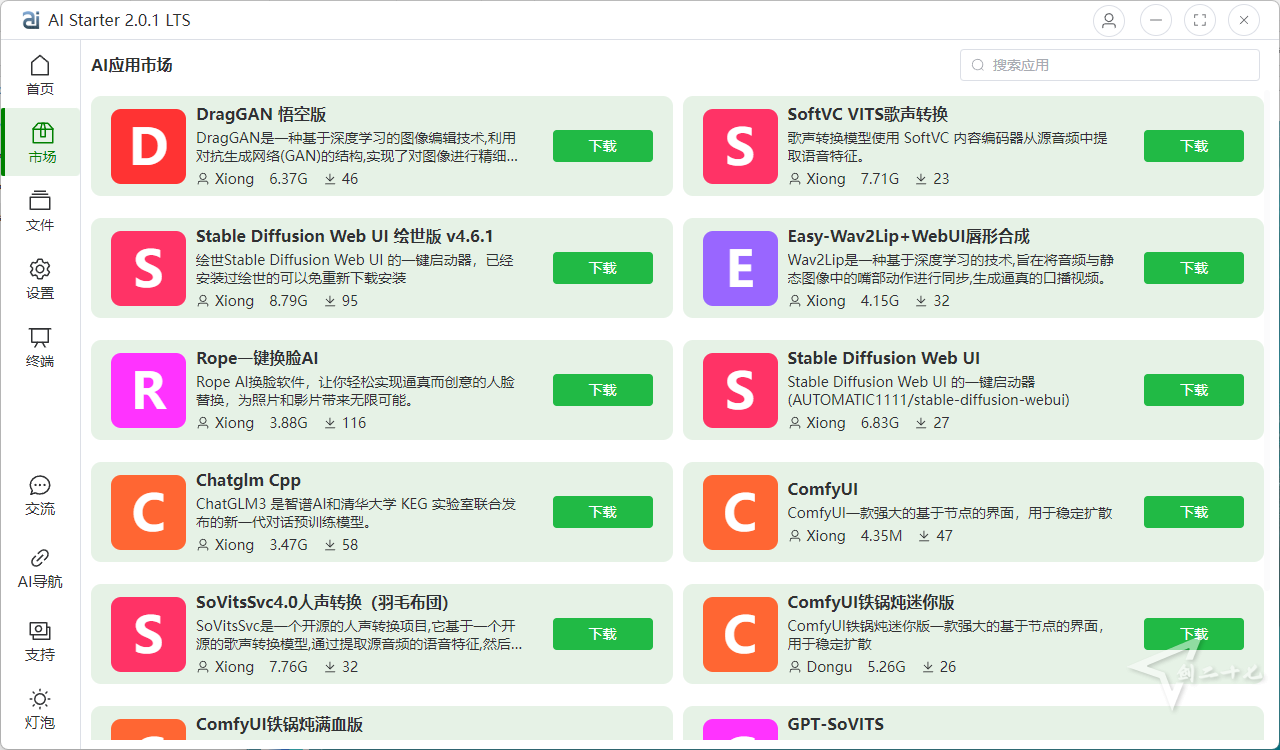Download SoftVC VITS歌声转换

[x=1193, y=145]
